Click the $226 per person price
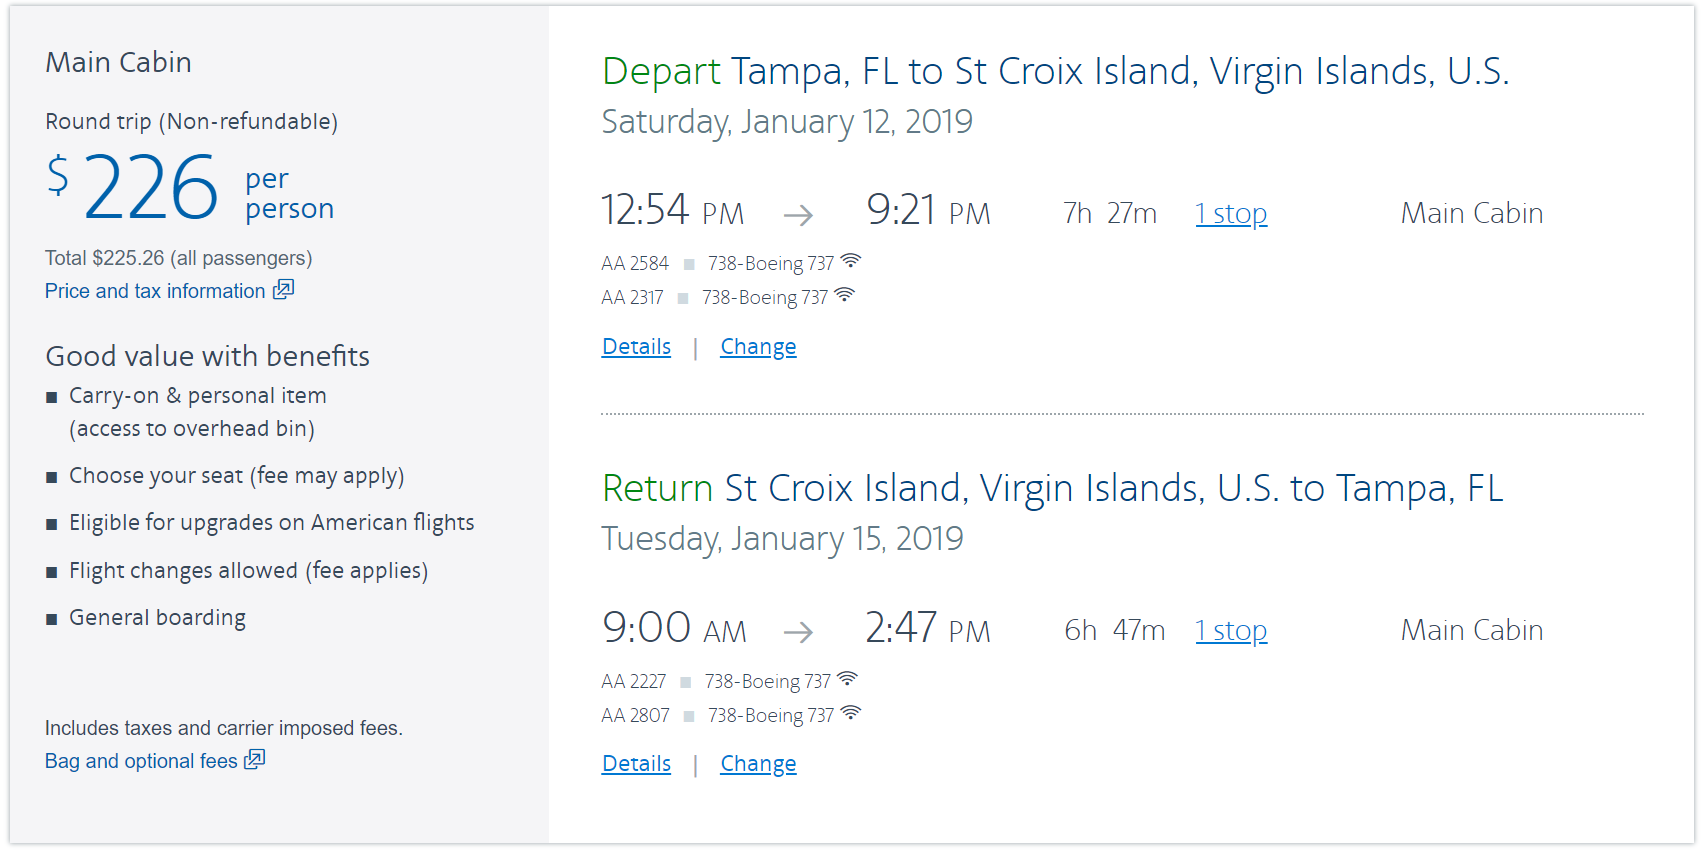 tap(152, 188)
